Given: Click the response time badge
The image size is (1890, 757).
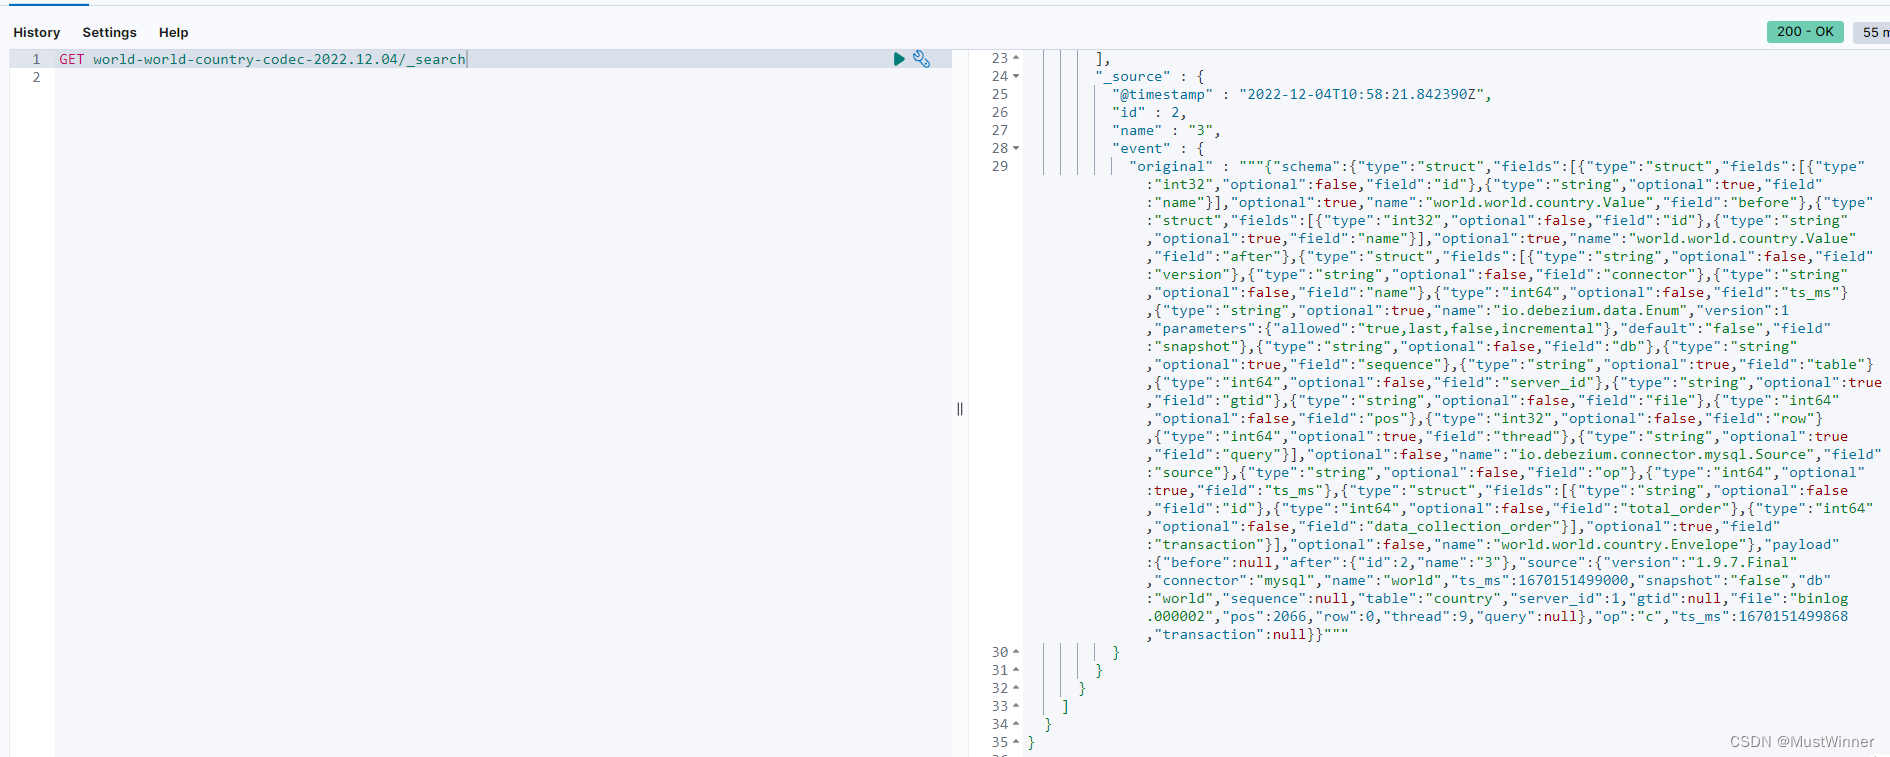Looking at the screenshot, I should [x=1872, y=32].
